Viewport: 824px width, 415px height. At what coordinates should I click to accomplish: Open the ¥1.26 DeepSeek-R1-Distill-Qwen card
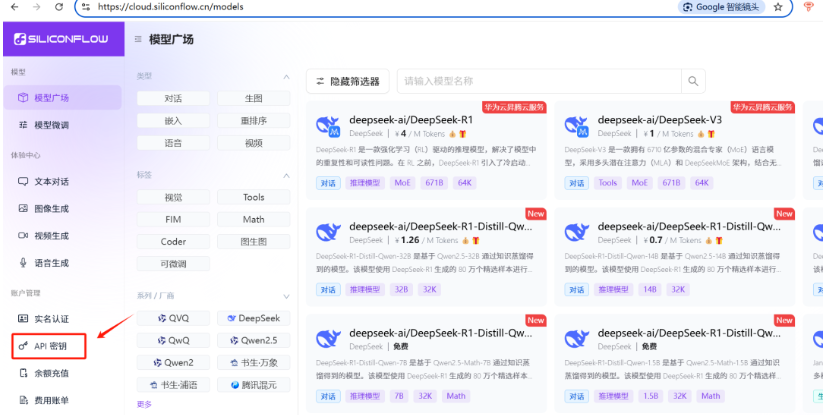(426, 257)
